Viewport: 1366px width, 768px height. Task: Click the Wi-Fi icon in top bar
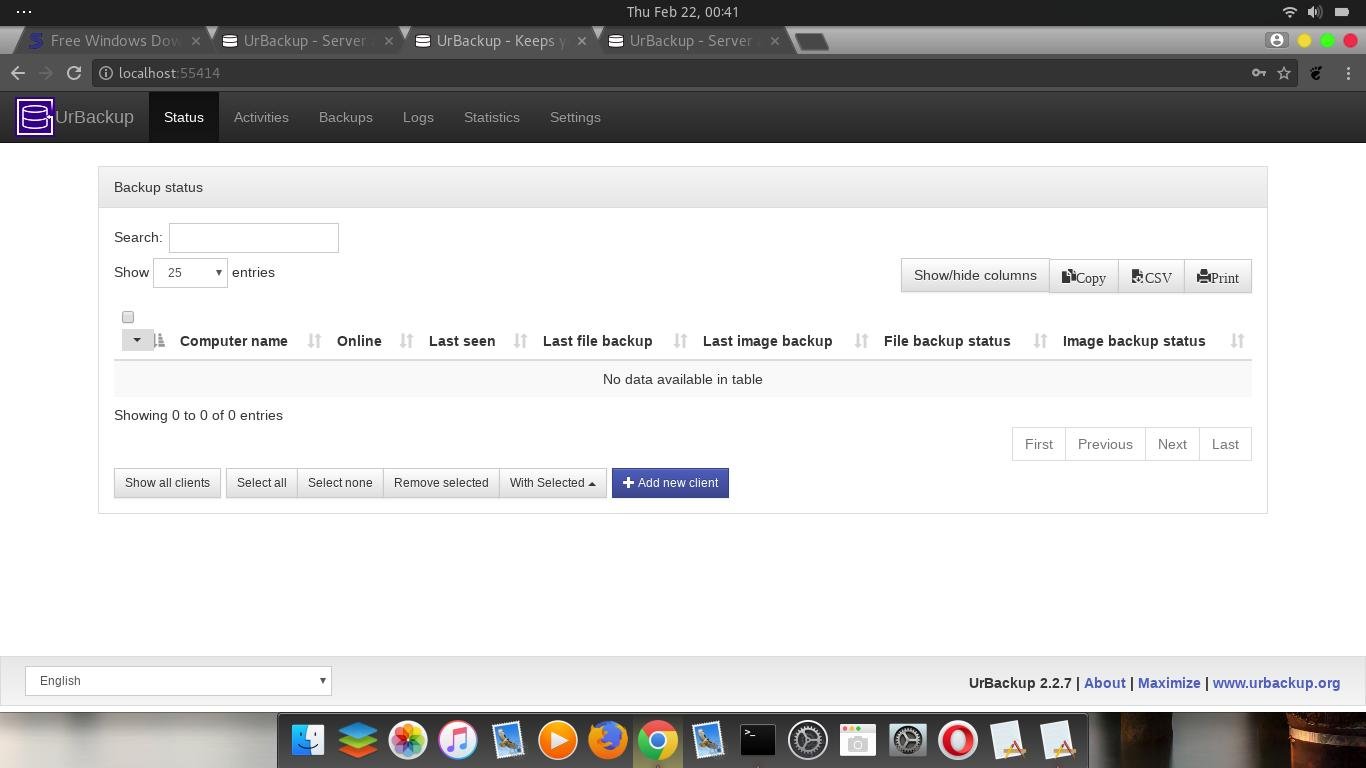click(1289, 12)
